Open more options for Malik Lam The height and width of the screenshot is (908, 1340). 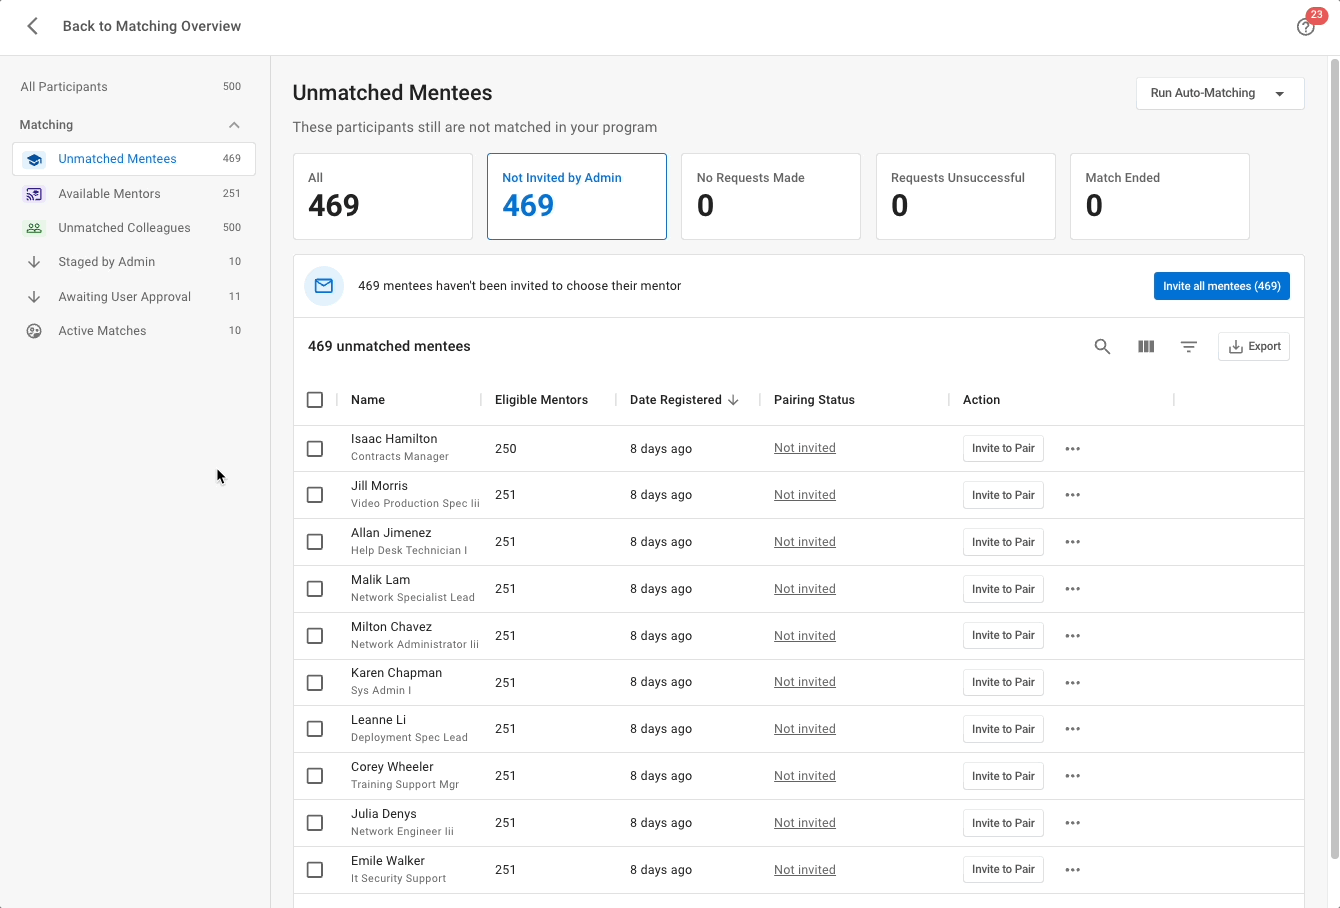tap(1073, 589)
